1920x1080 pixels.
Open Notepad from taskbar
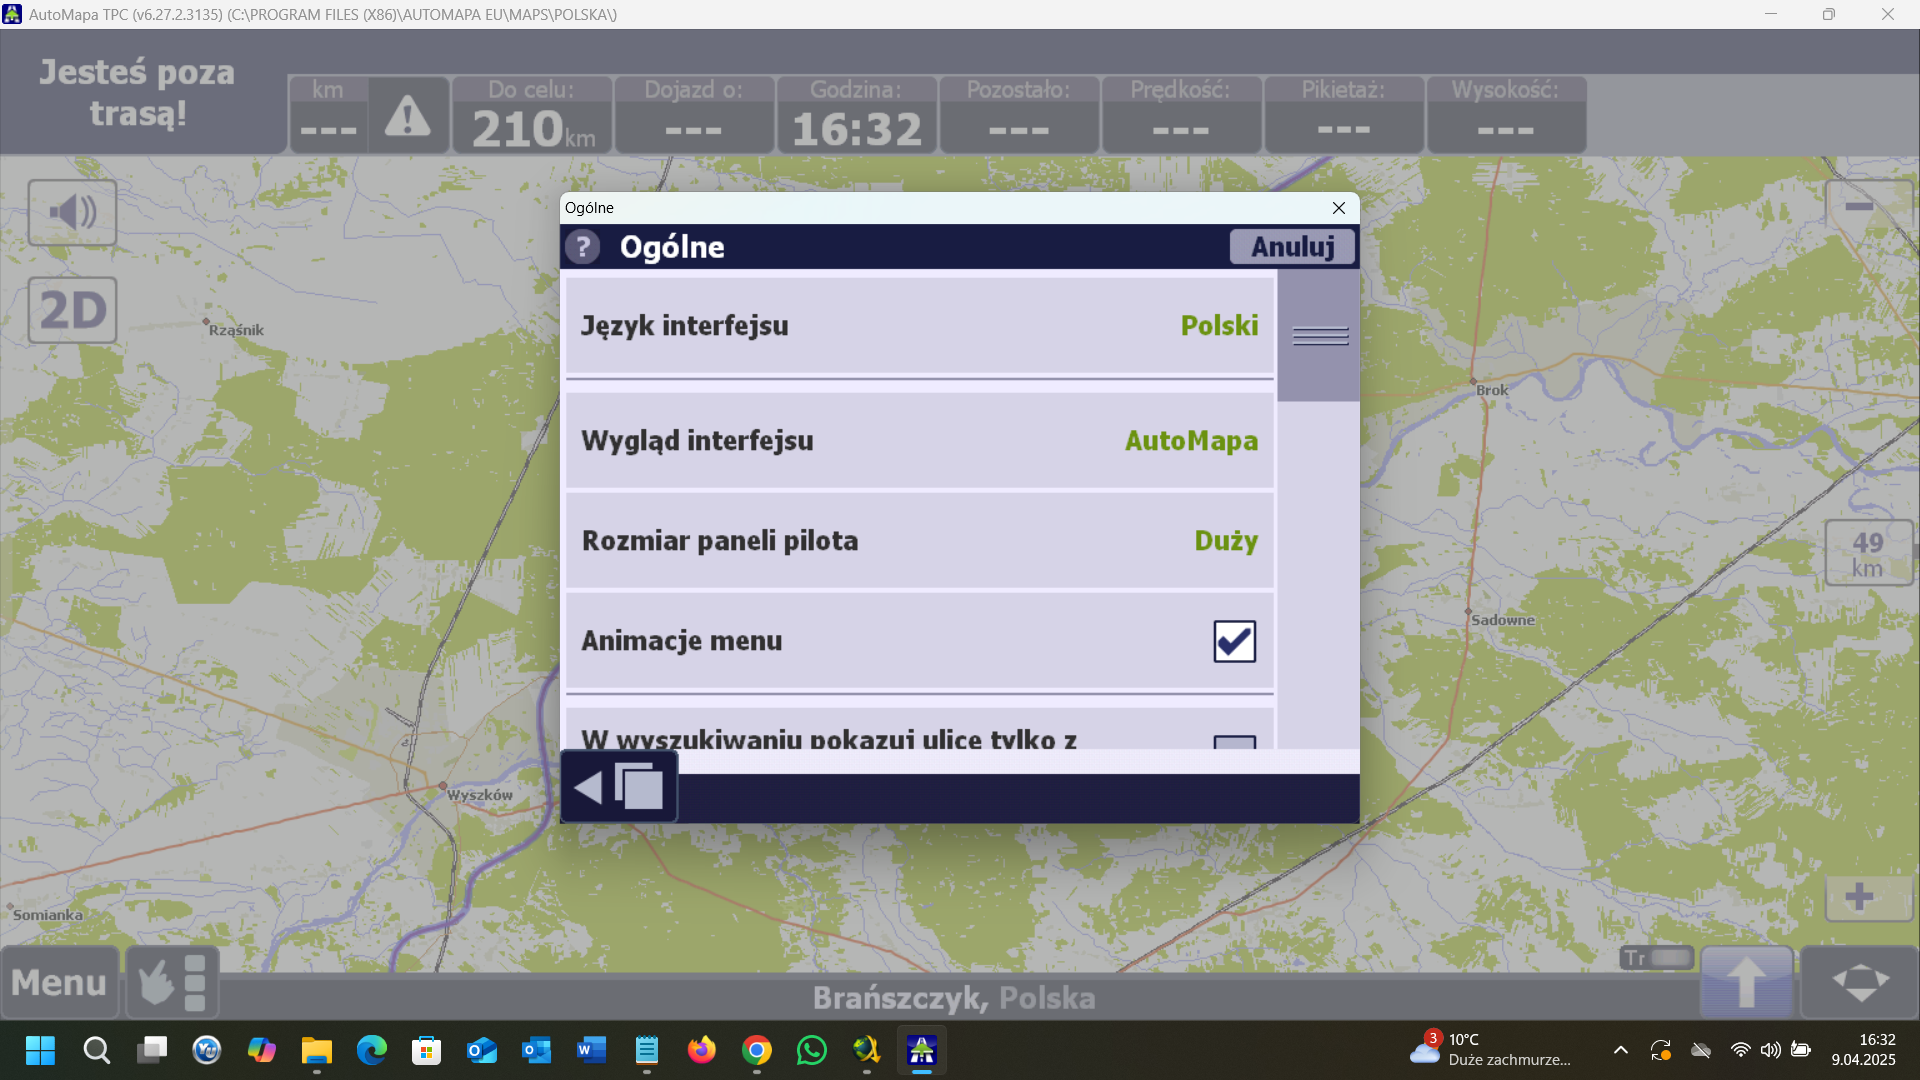pyautogui.click(x=647, y=1050)
